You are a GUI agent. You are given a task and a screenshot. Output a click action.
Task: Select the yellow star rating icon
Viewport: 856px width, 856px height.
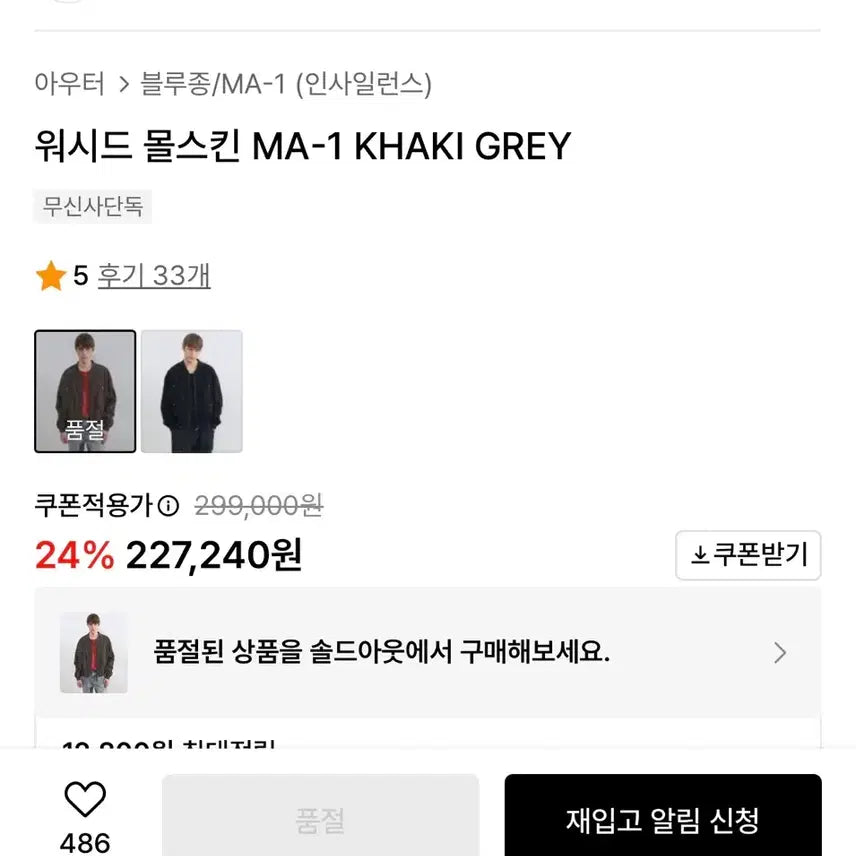point(47,276)
